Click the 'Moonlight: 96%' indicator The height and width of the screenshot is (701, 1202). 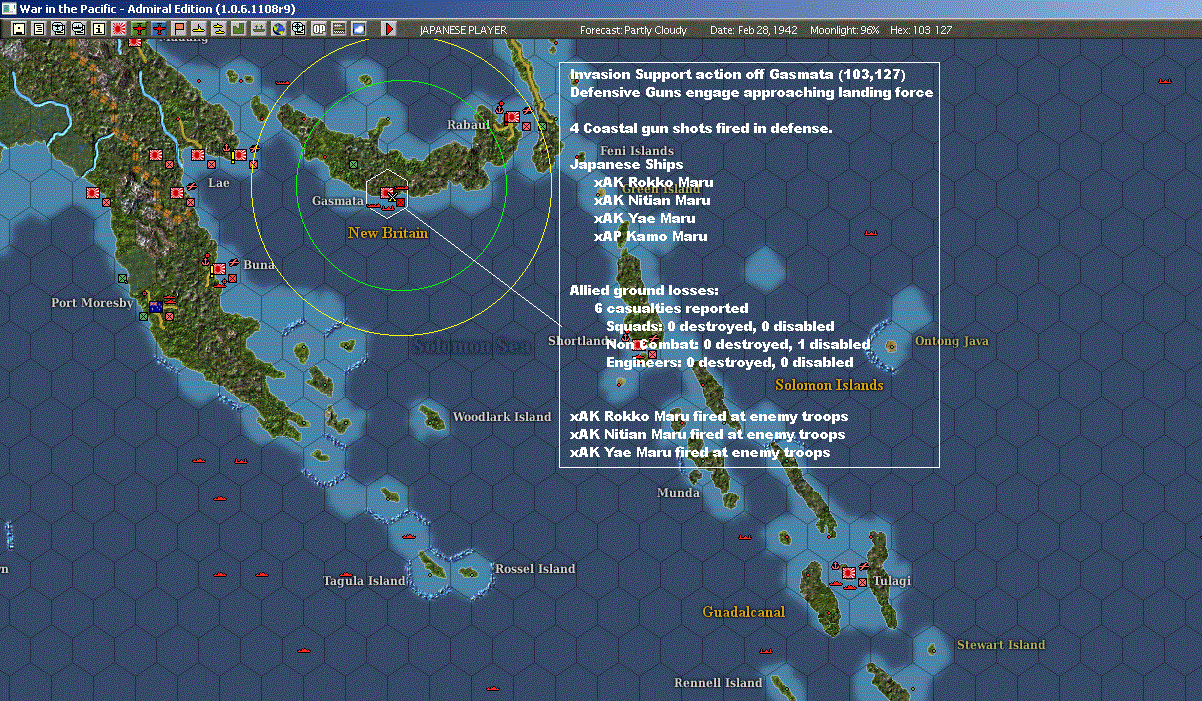click(845, 30)
